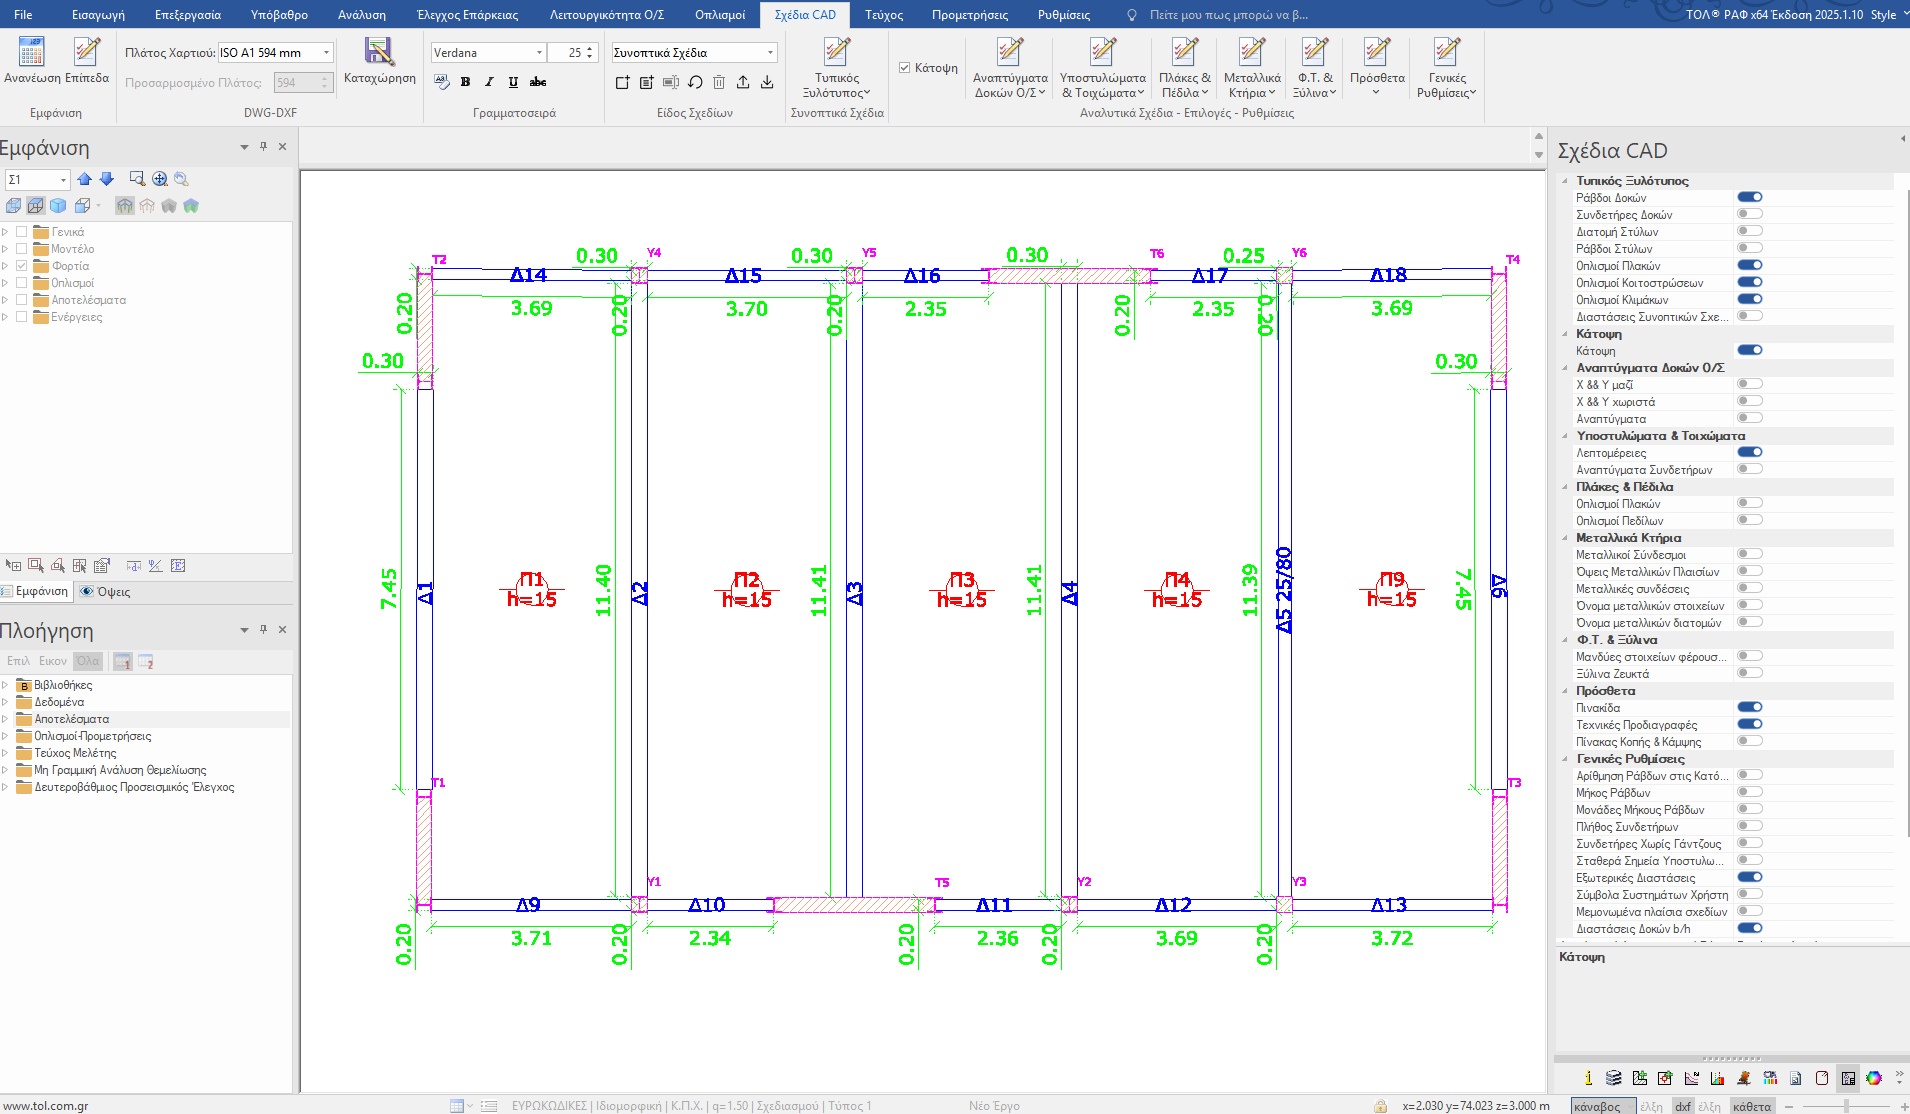
Task: Open the Ανάλυση menu tab
Action: click(x=361, y=15)
